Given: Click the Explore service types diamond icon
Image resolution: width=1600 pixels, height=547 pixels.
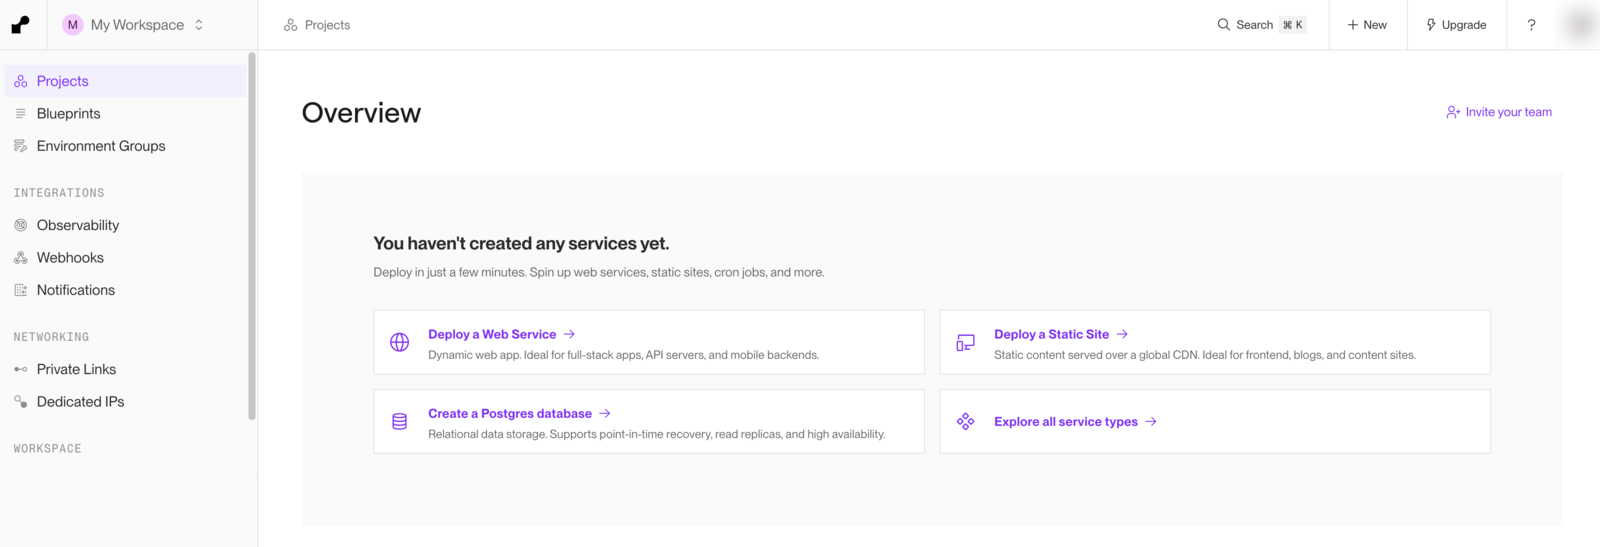Looking at the screenshot, I should point(965,421).
